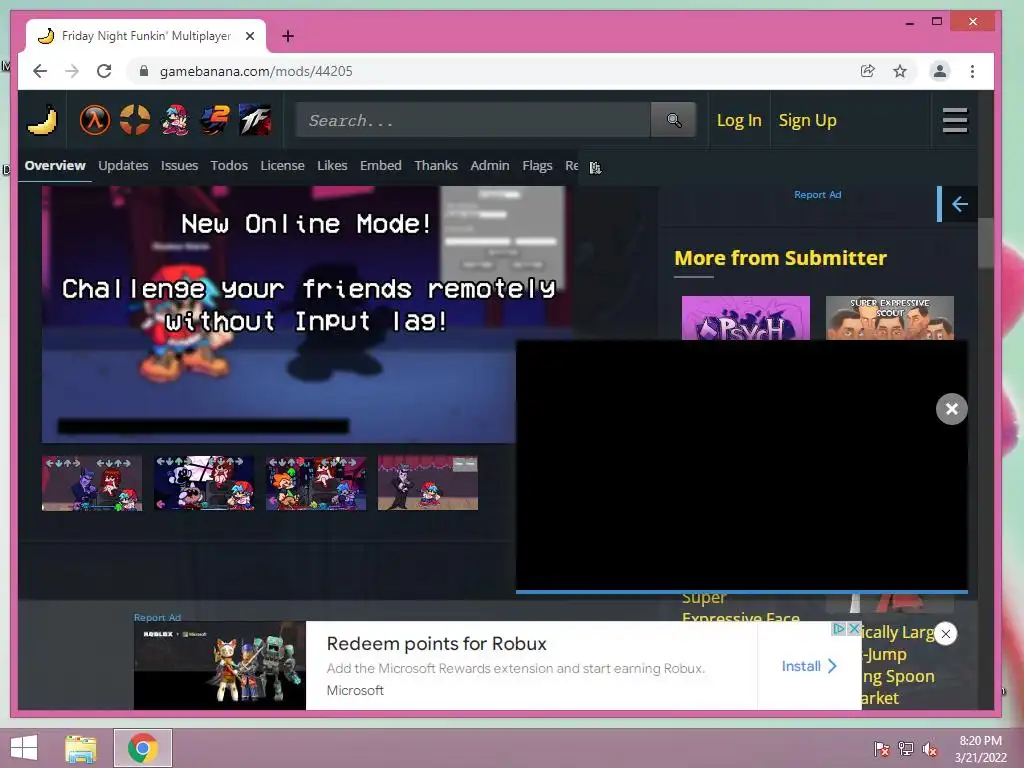Select the fourth screenshot thumbnail
Screen dimensions: 1024x768
tap(428, 483)
